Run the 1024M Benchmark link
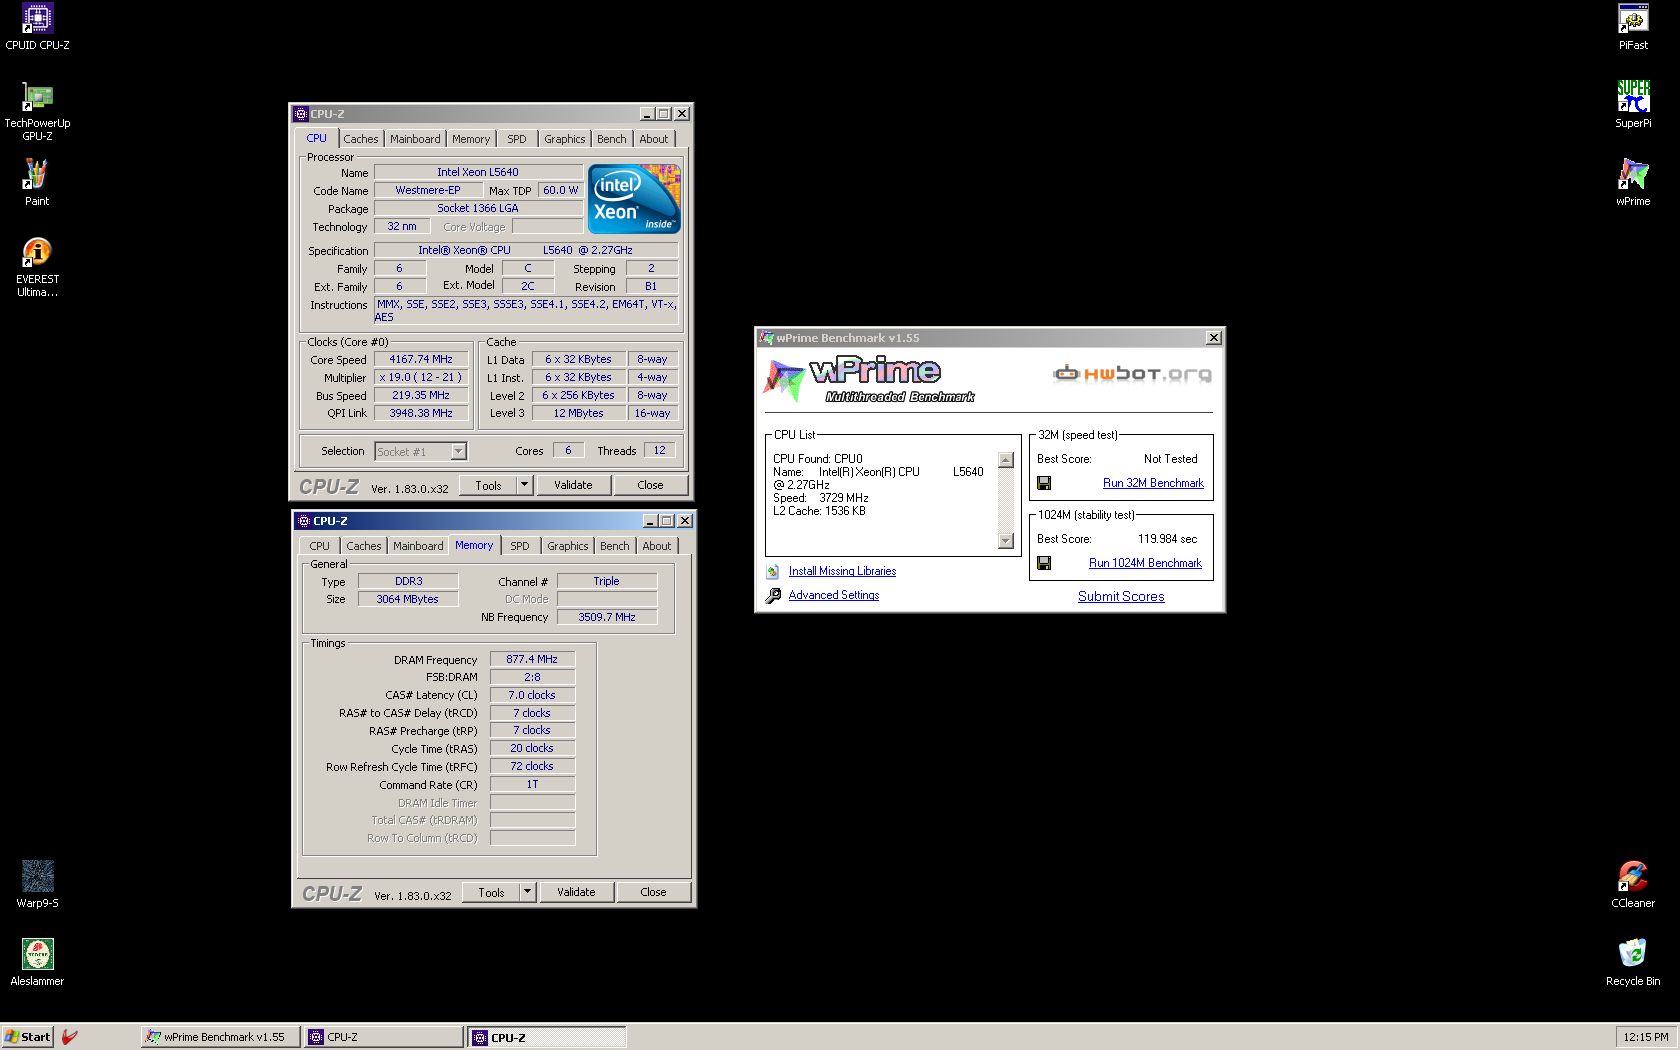 (x=1145, y=563)
